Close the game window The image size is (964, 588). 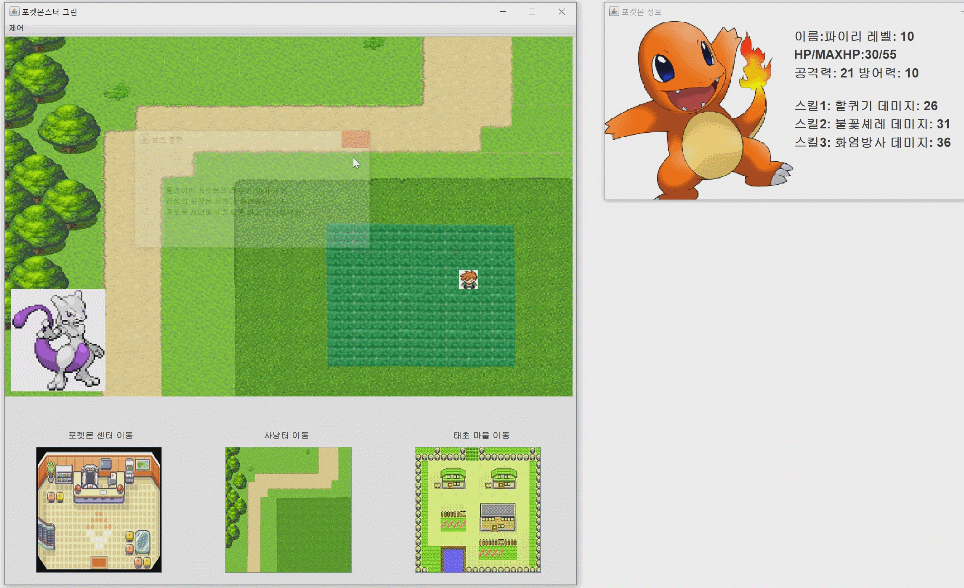[x=561, y=12]
